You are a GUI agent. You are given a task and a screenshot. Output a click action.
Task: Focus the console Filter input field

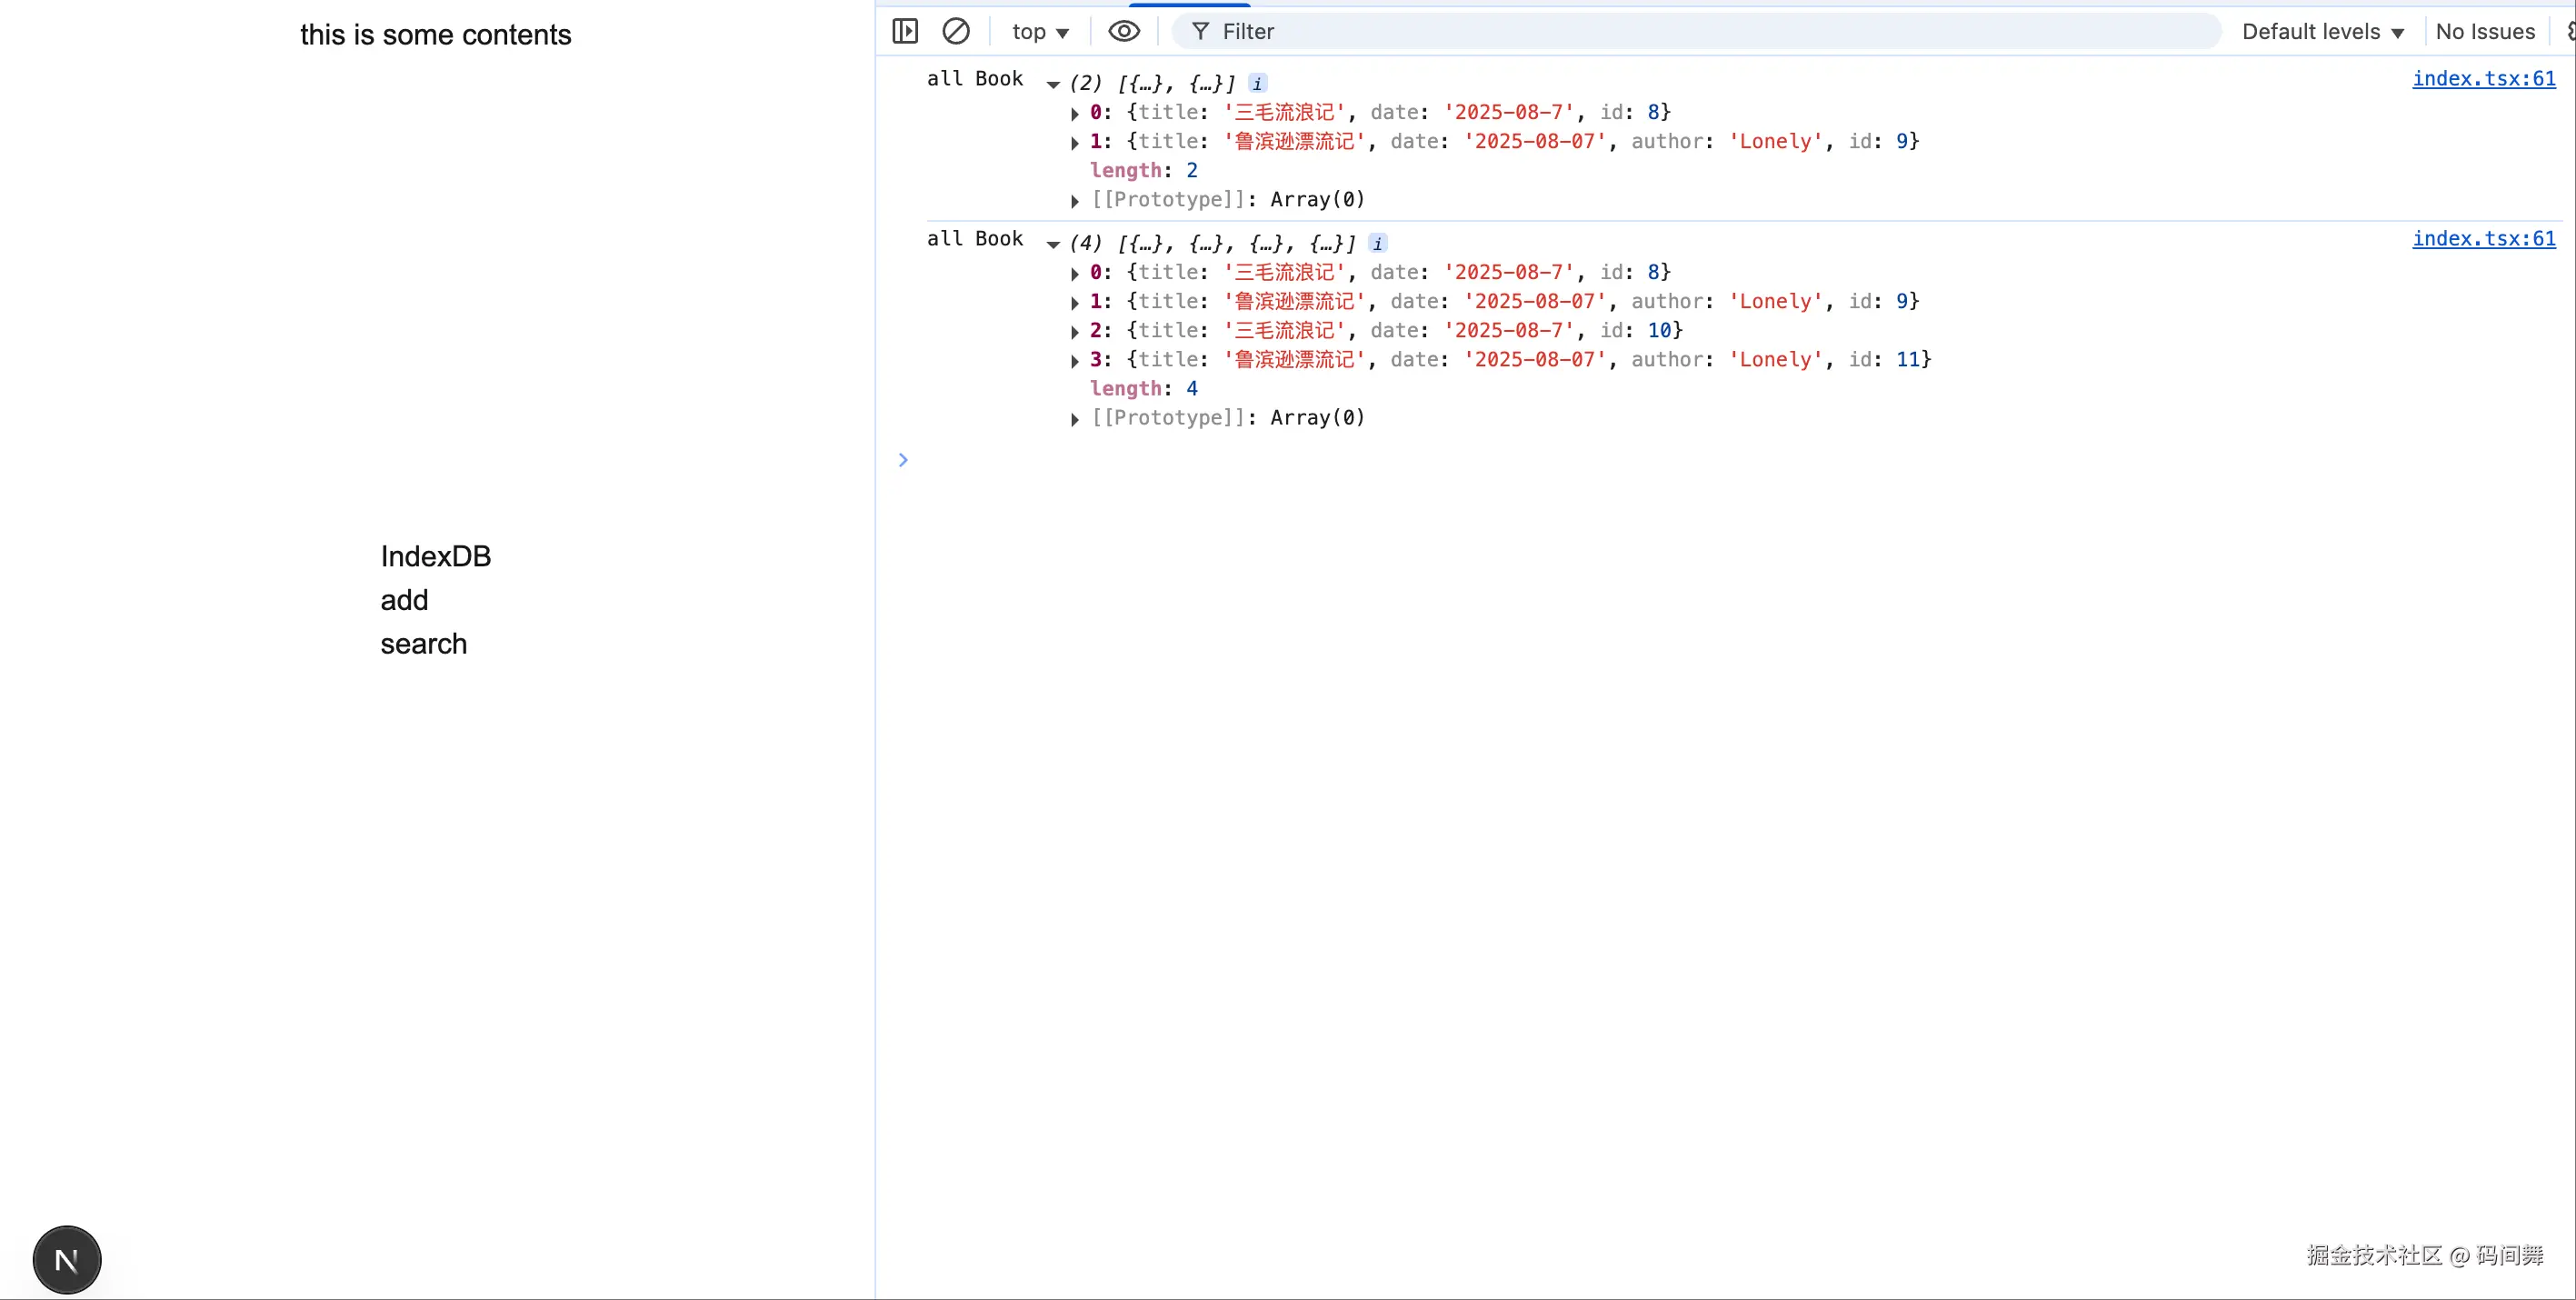(1696, 32)
